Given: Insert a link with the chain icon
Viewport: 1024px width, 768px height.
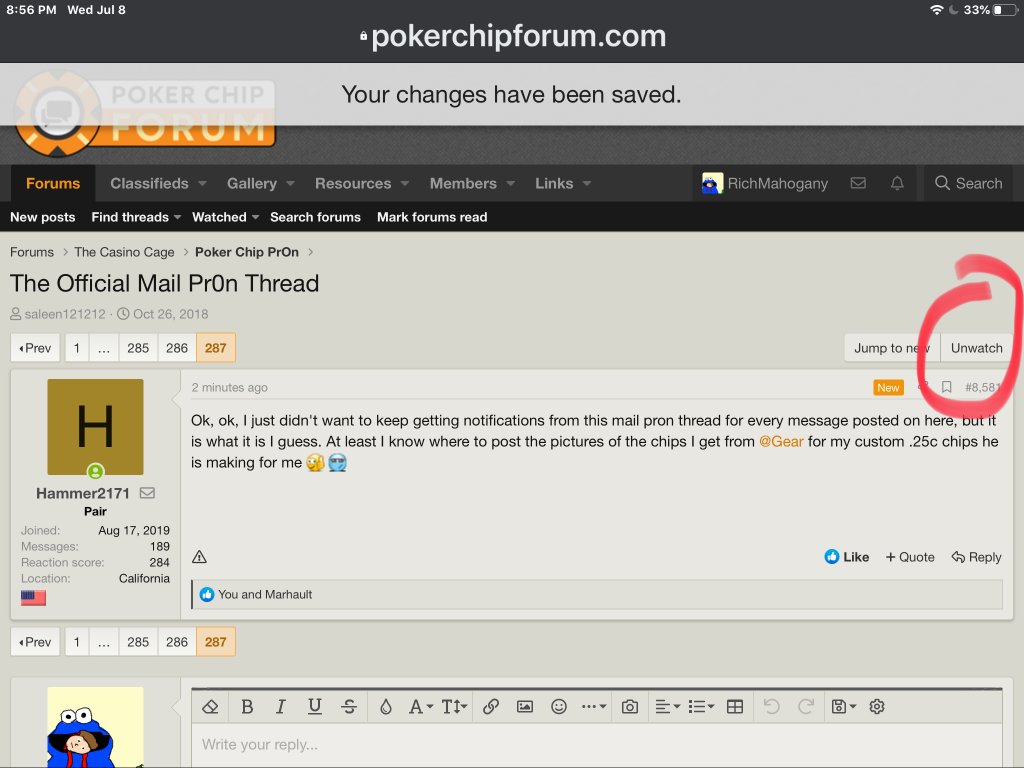Looking at the screenshot, I should coord(490,706).
